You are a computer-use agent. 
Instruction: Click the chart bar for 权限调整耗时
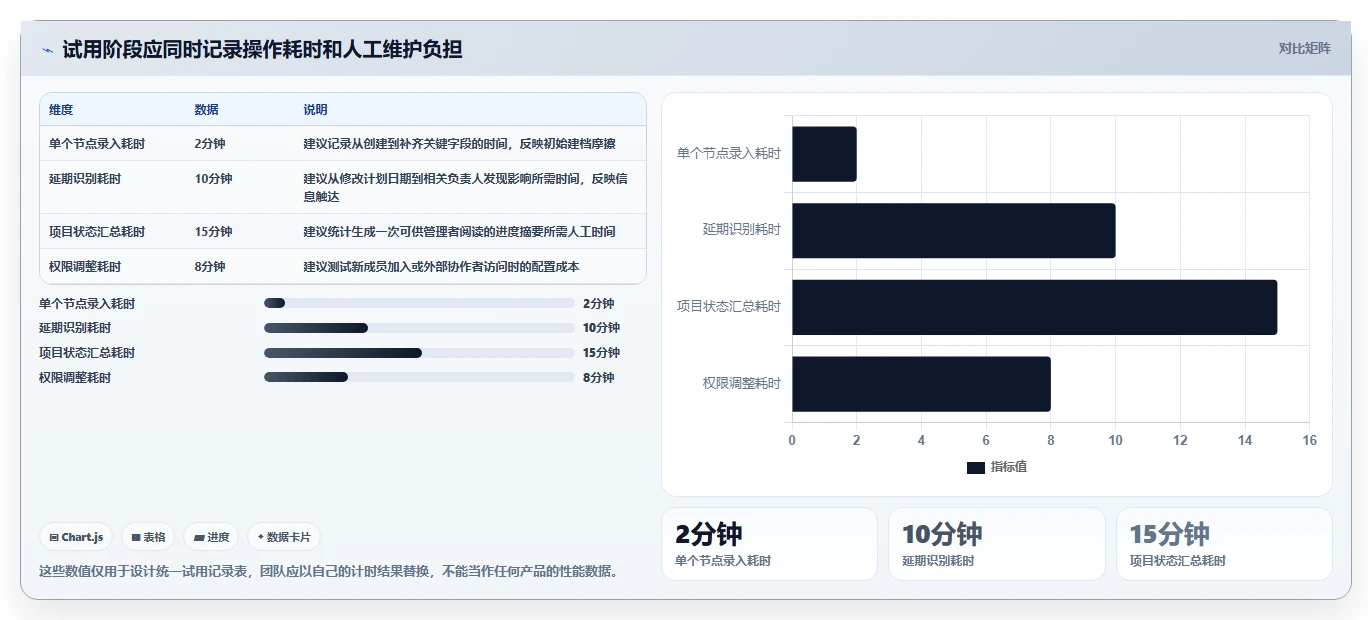pos(921,384)
